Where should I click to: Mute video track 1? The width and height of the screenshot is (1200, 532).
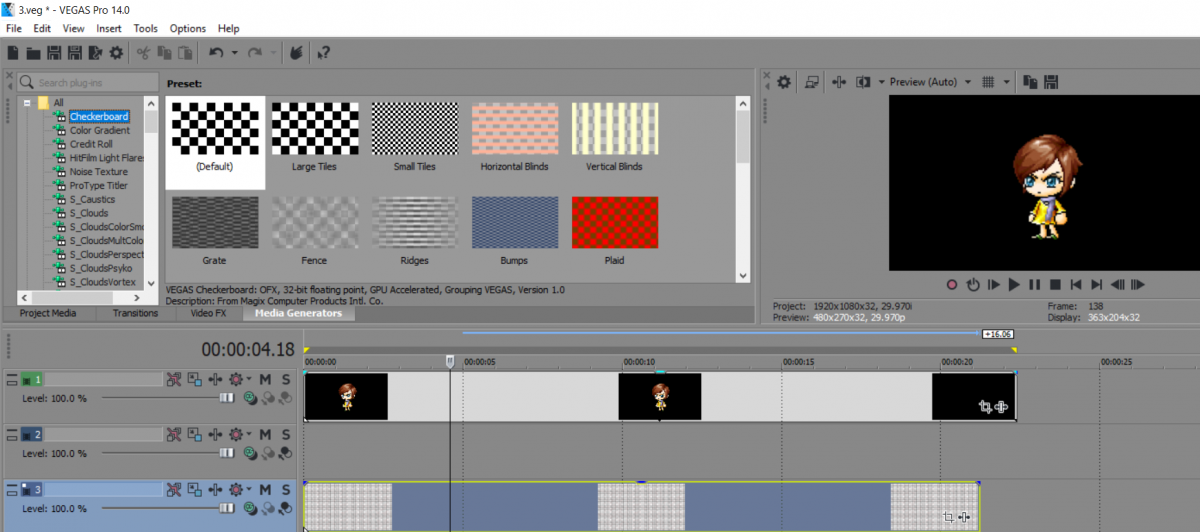point(265,379)
